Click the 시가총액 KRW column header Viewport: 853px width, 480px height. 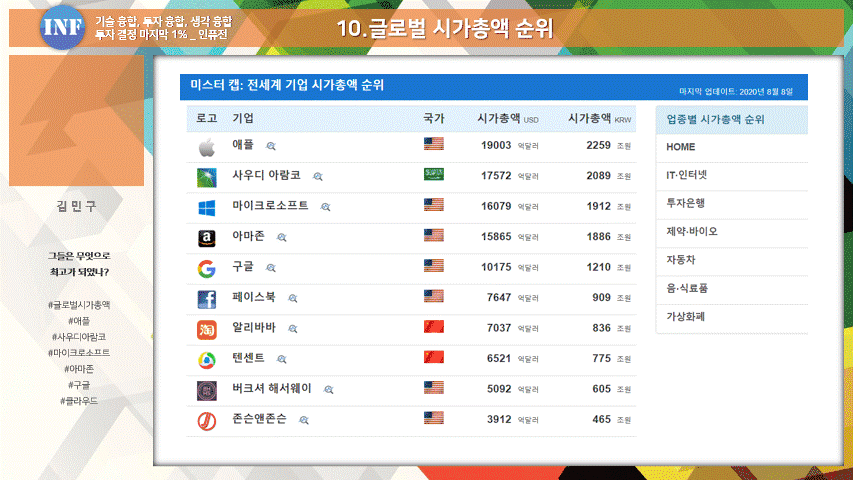point(599,119)
